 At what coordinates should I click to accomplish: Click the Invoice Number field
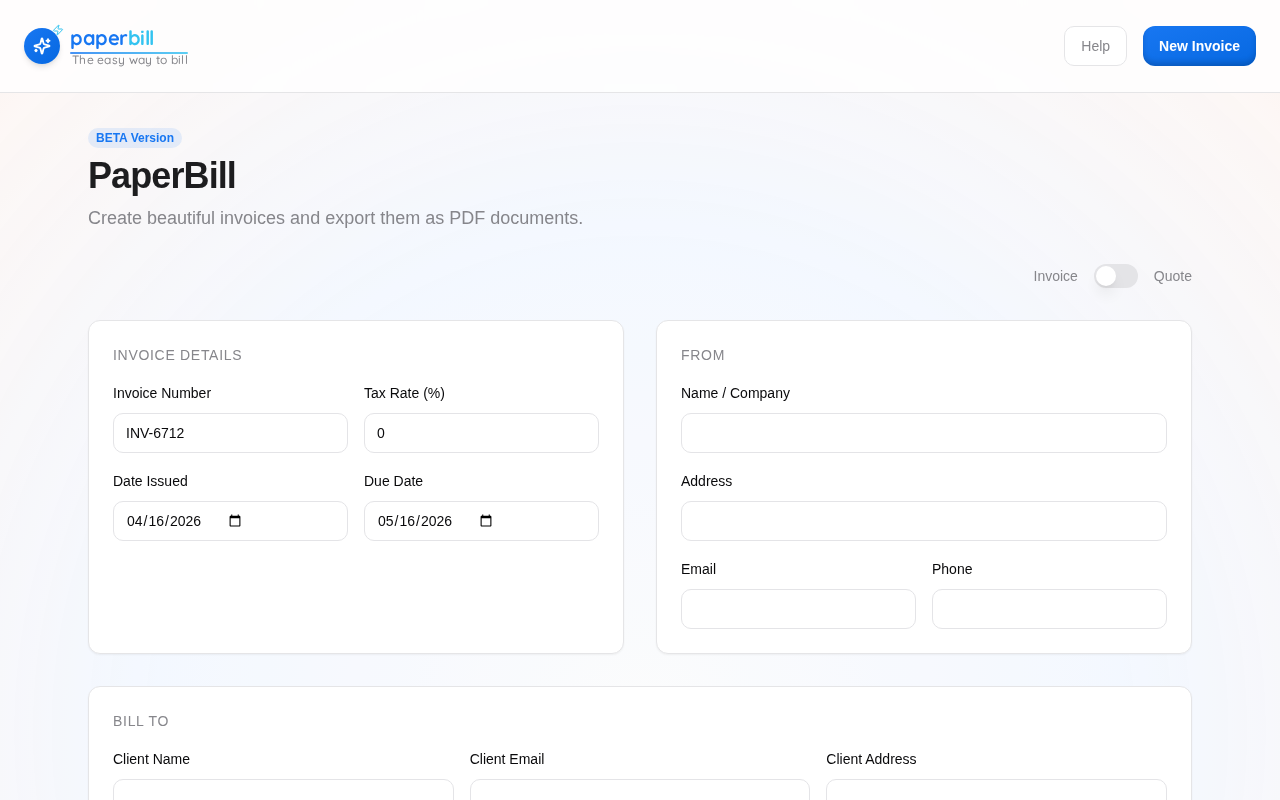click(x=230, y=433)
